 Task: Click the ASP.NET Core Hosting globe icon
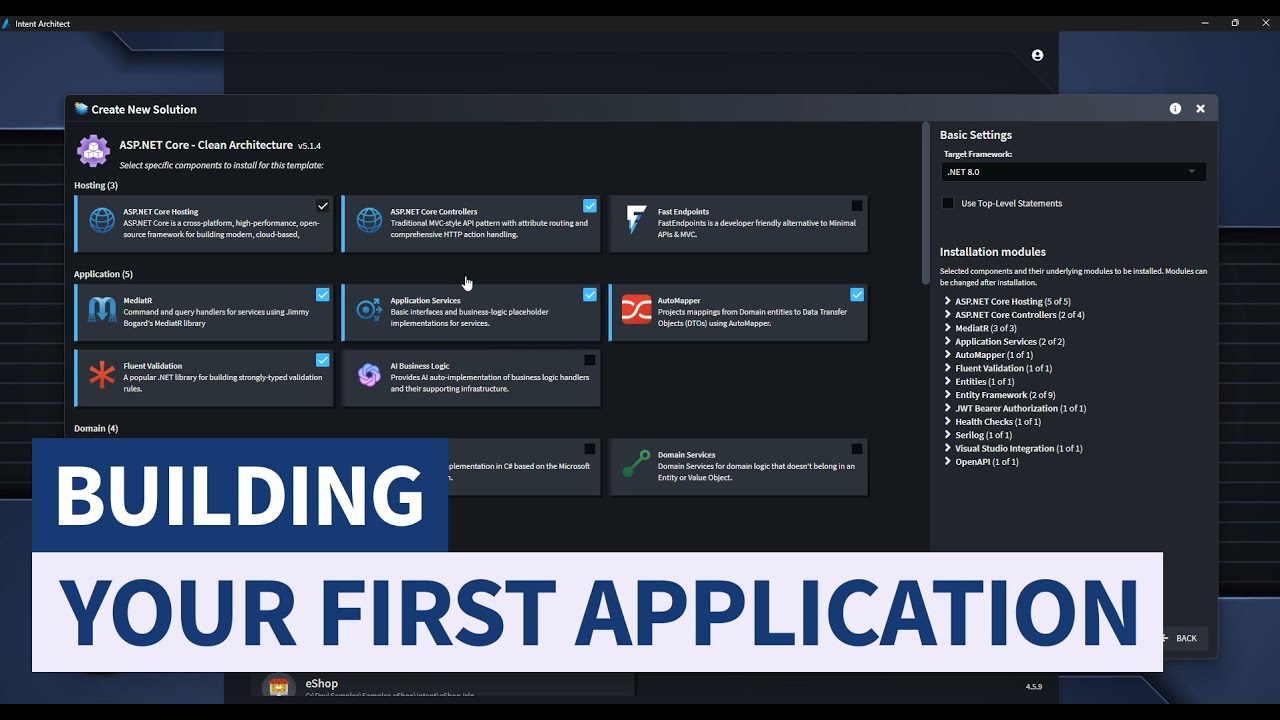[102, 221]
